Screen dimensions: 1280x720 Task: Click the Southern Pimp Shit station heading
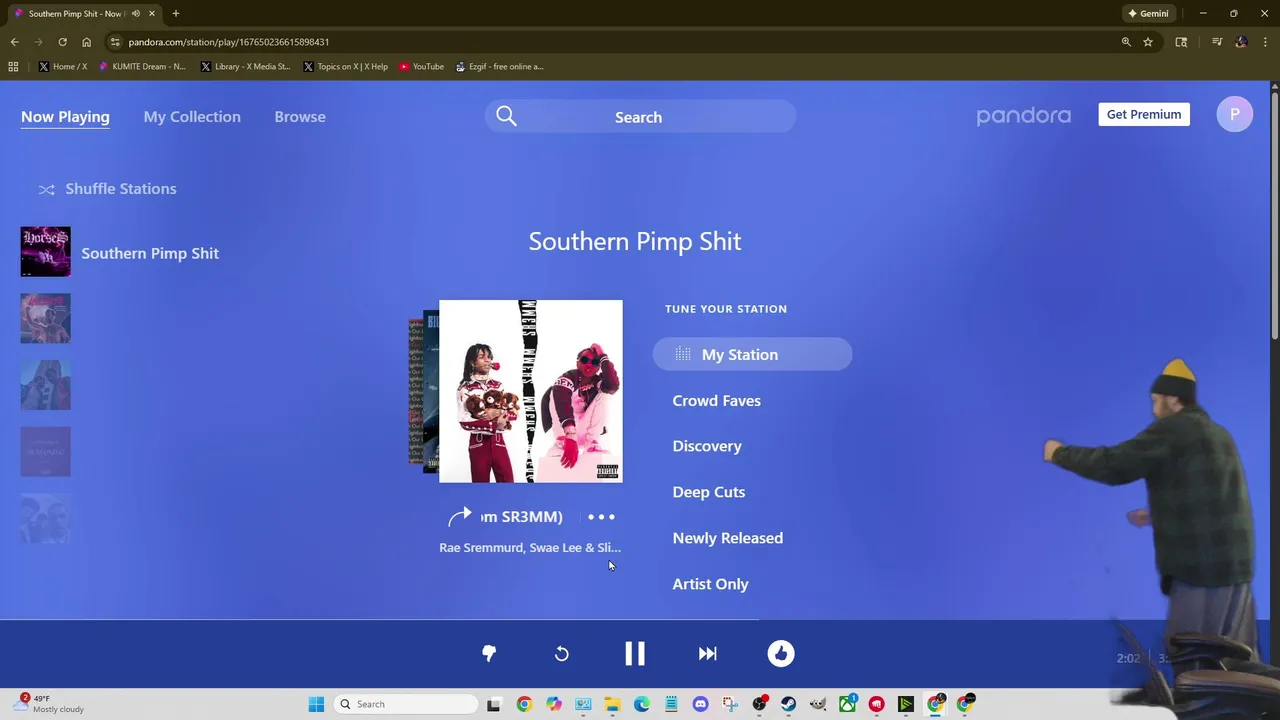coord(635,241)
